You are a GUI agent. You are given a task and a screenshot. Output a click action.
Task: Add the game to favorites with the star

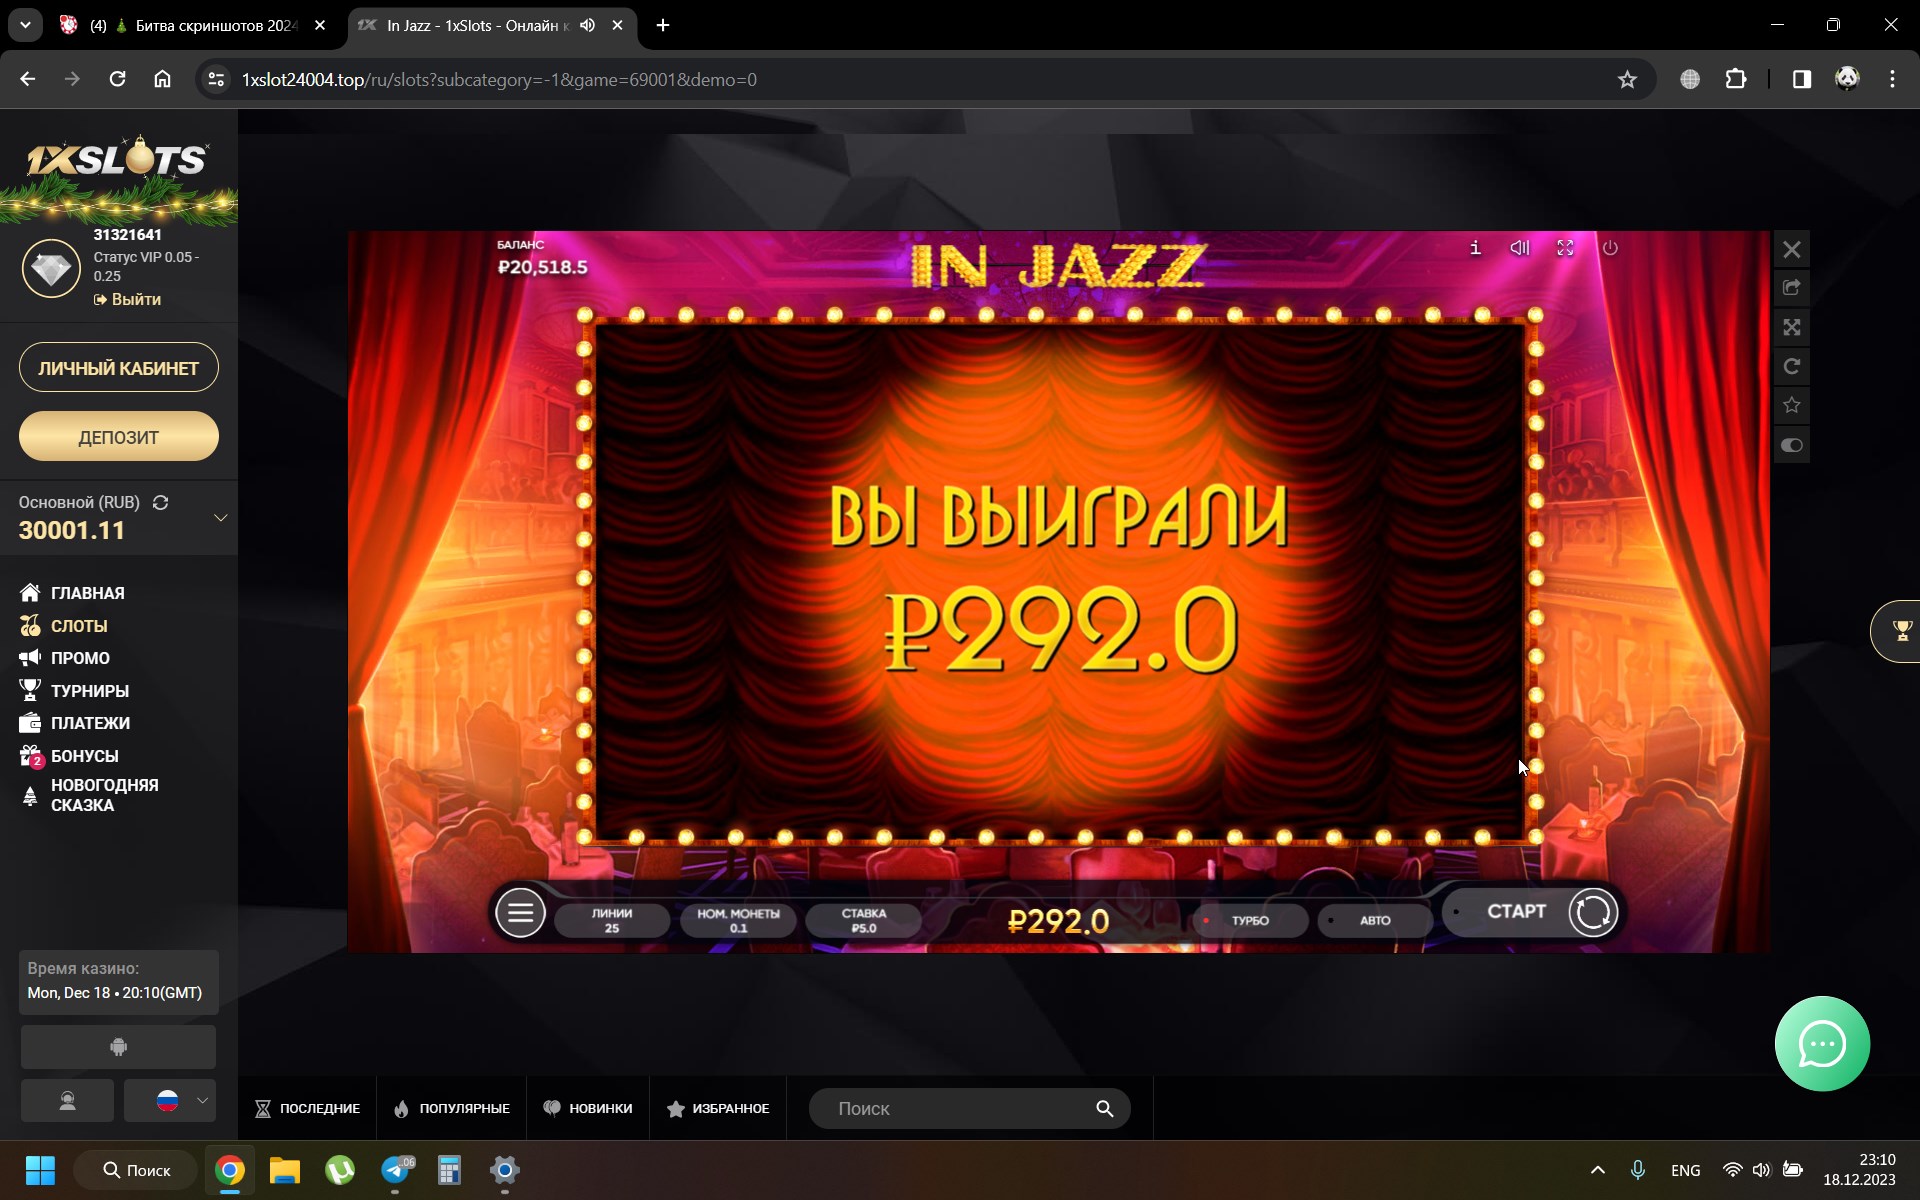pos(1792,405)
